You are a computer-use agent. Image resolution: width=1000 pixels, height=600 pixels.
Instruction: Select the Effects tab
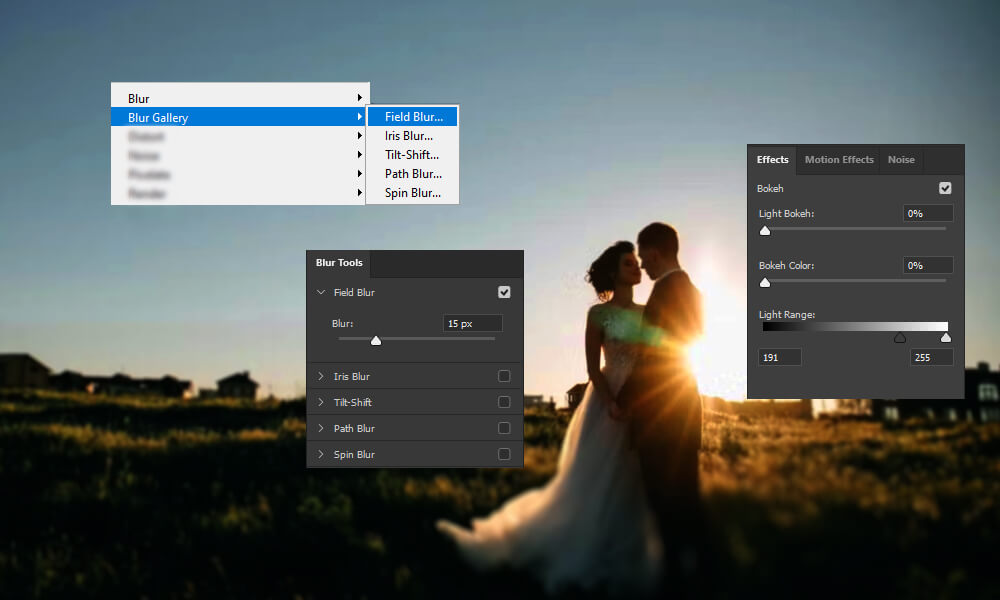tap(772, 159)
